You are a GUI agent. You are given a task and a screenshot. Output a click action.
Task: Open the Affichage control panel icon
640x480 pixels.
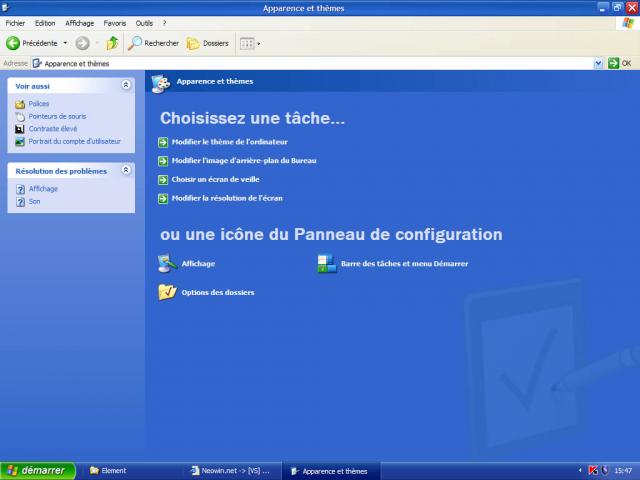point(167,263)
